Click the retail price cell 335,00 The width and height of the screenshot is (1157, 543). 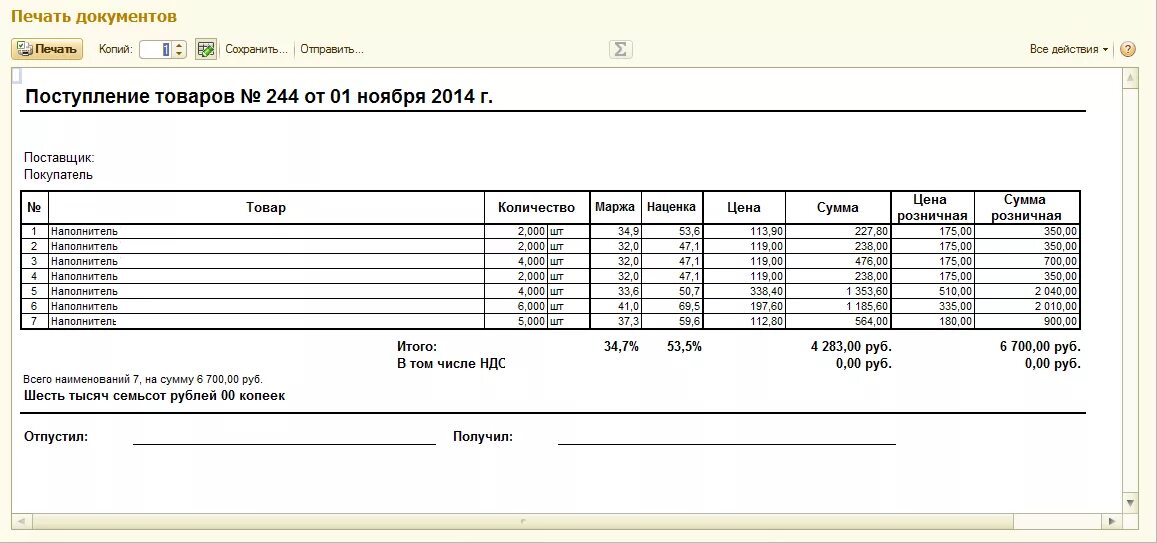(x=933, y=306)
